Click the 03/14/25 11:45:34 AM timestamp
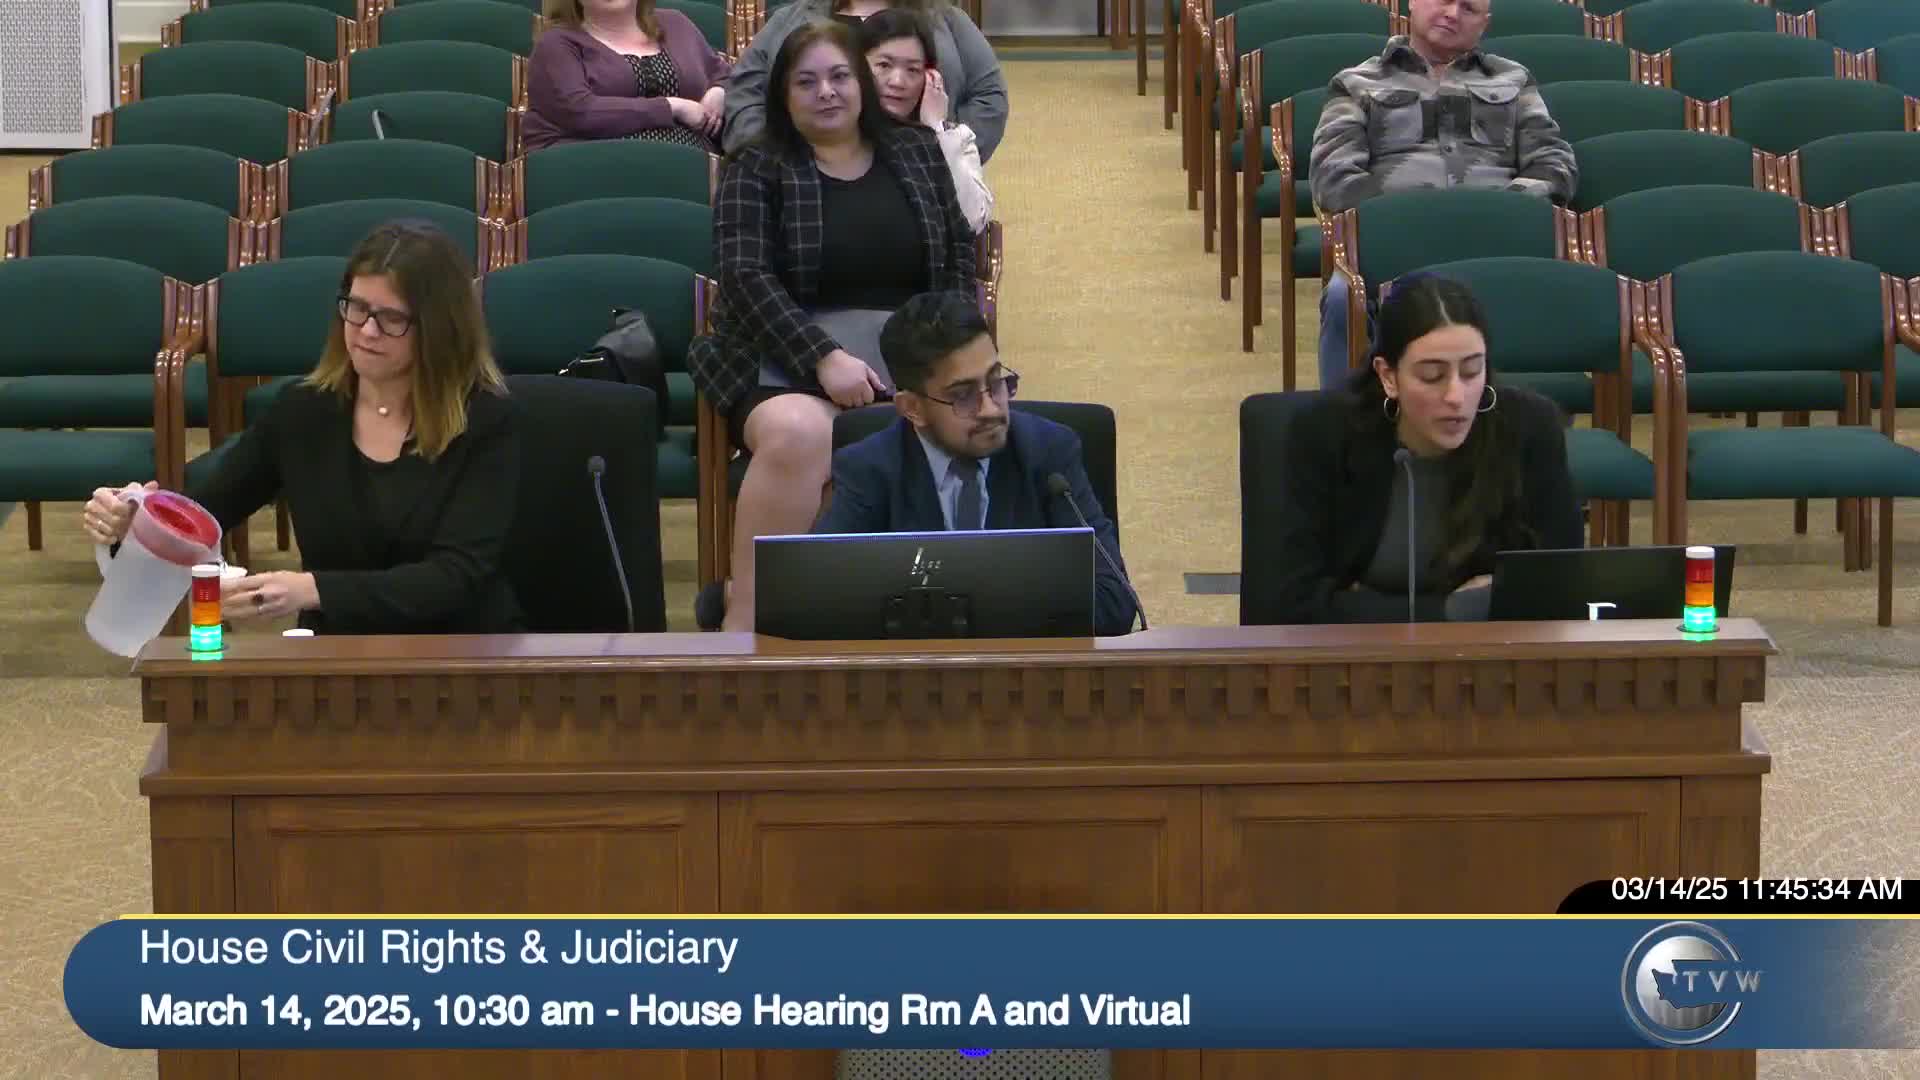The image size is (1920, 1080). pyautogui.click(x=1756, y=889)
